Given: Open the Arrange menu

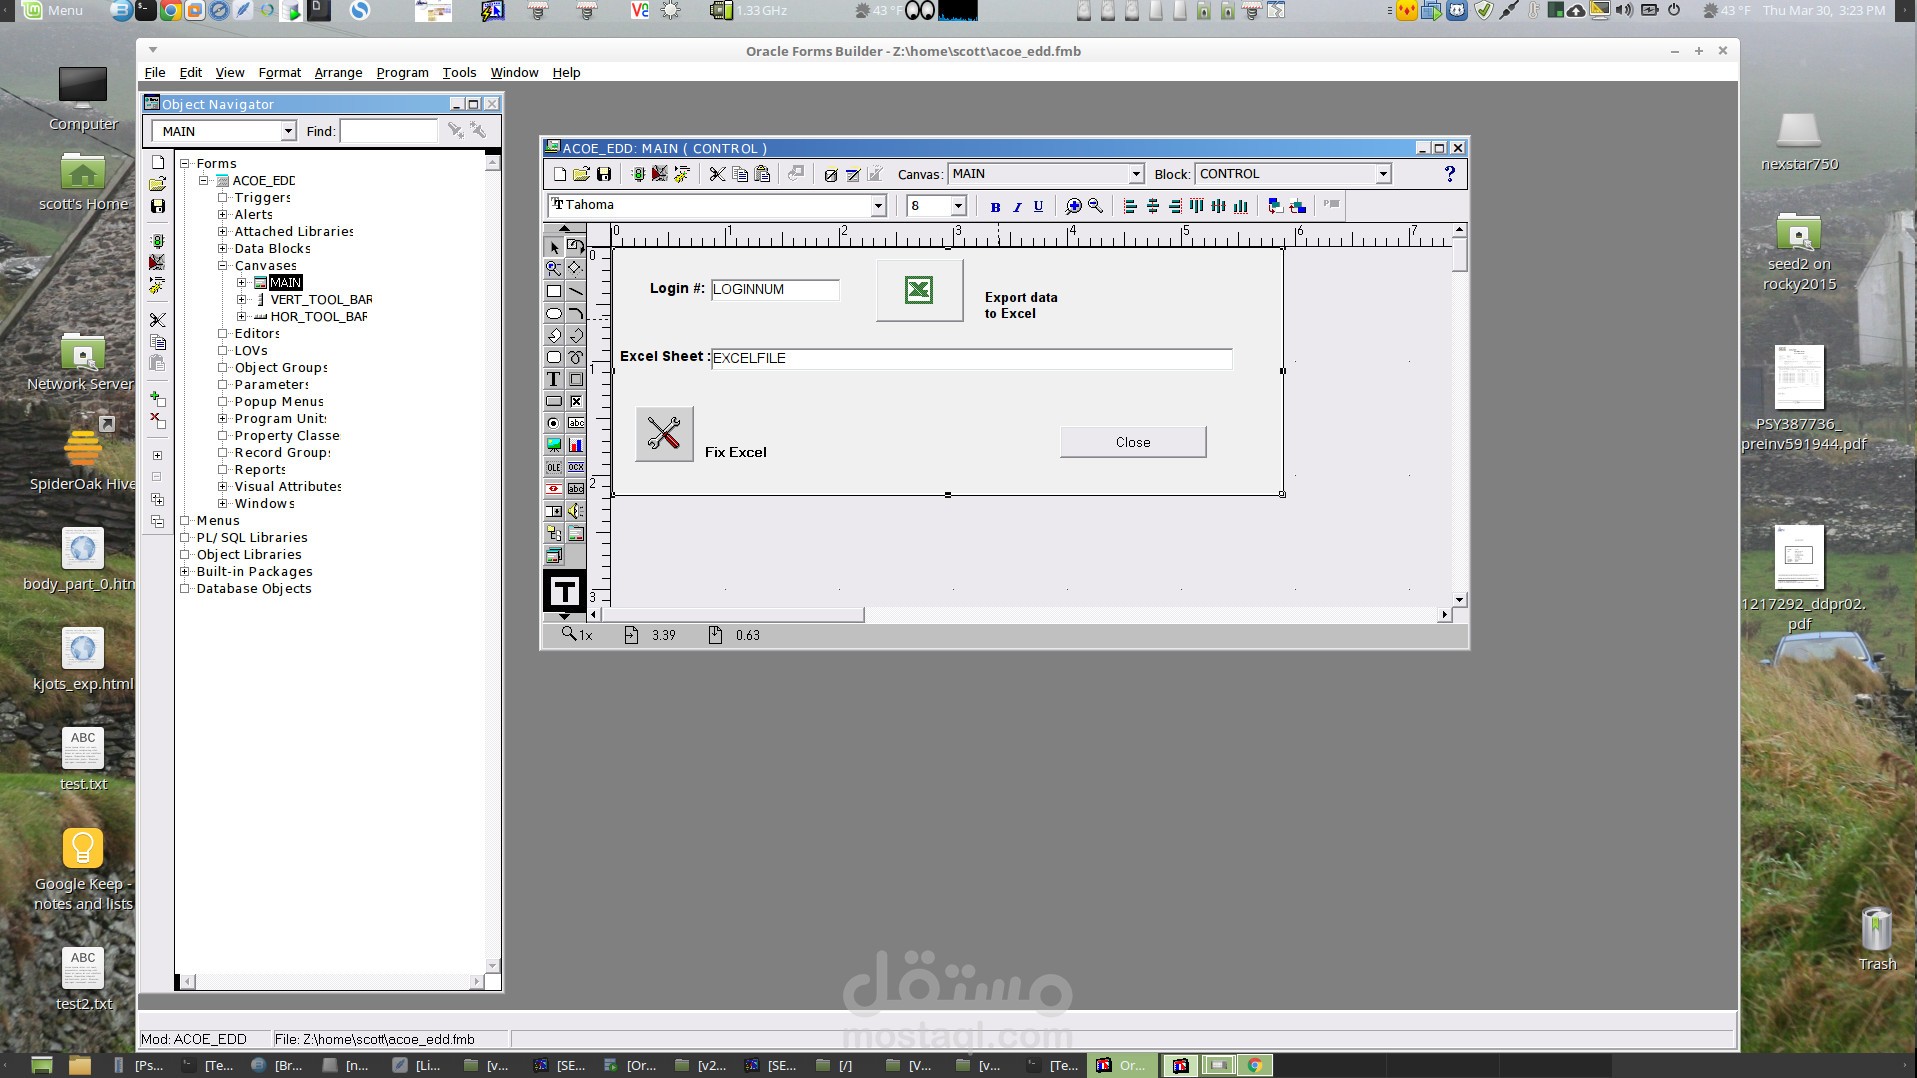Looking at the screenshot, I should (338, 73).
